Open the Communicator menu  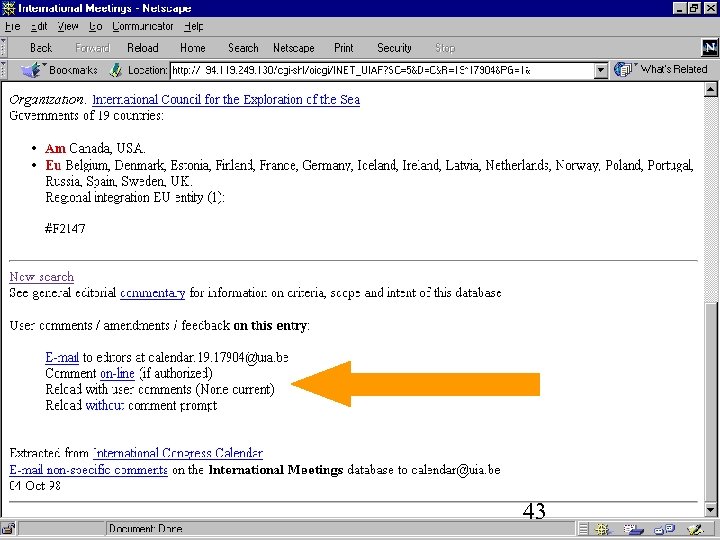[143, 27]
